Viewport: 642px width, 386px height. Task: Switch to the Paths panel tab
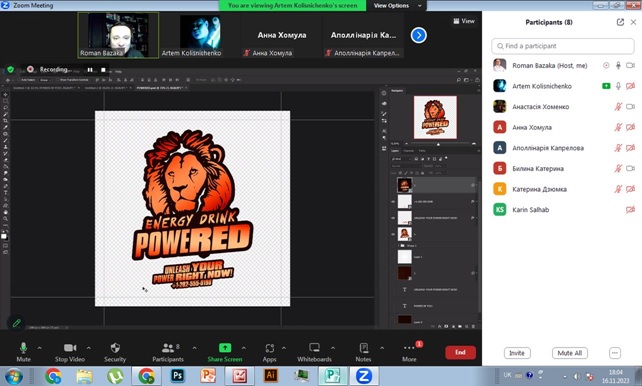click(422, 151)
